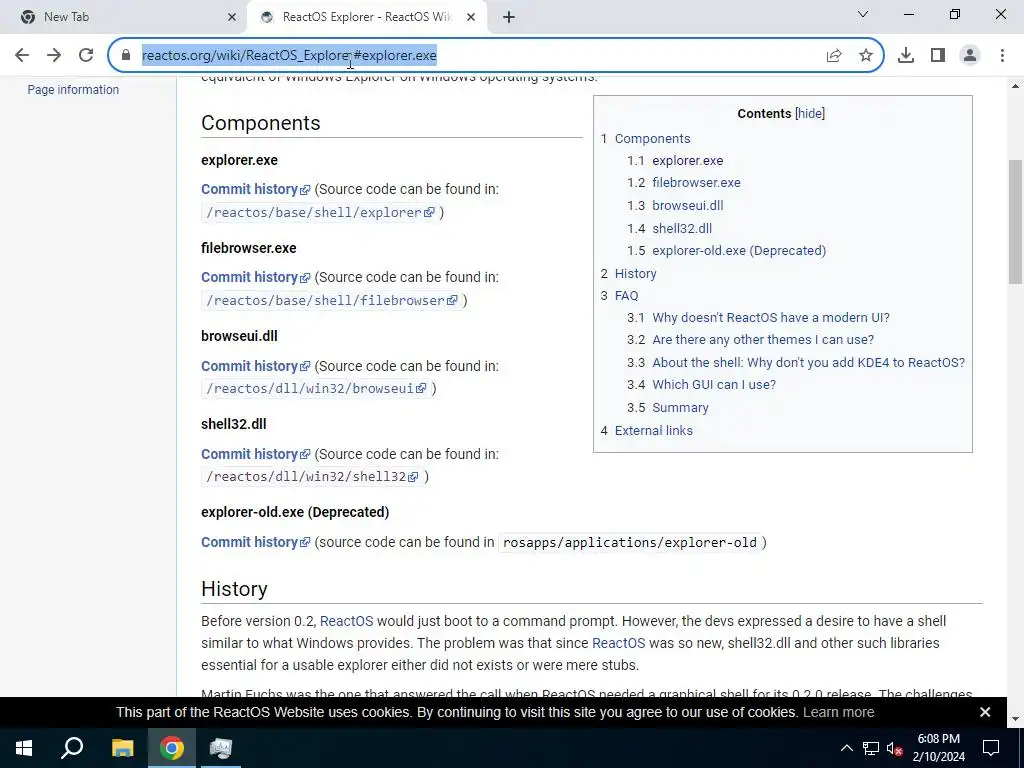
Task: Jump to 1.2 filebrowser.exe in contents
Action: pos(684,183)
